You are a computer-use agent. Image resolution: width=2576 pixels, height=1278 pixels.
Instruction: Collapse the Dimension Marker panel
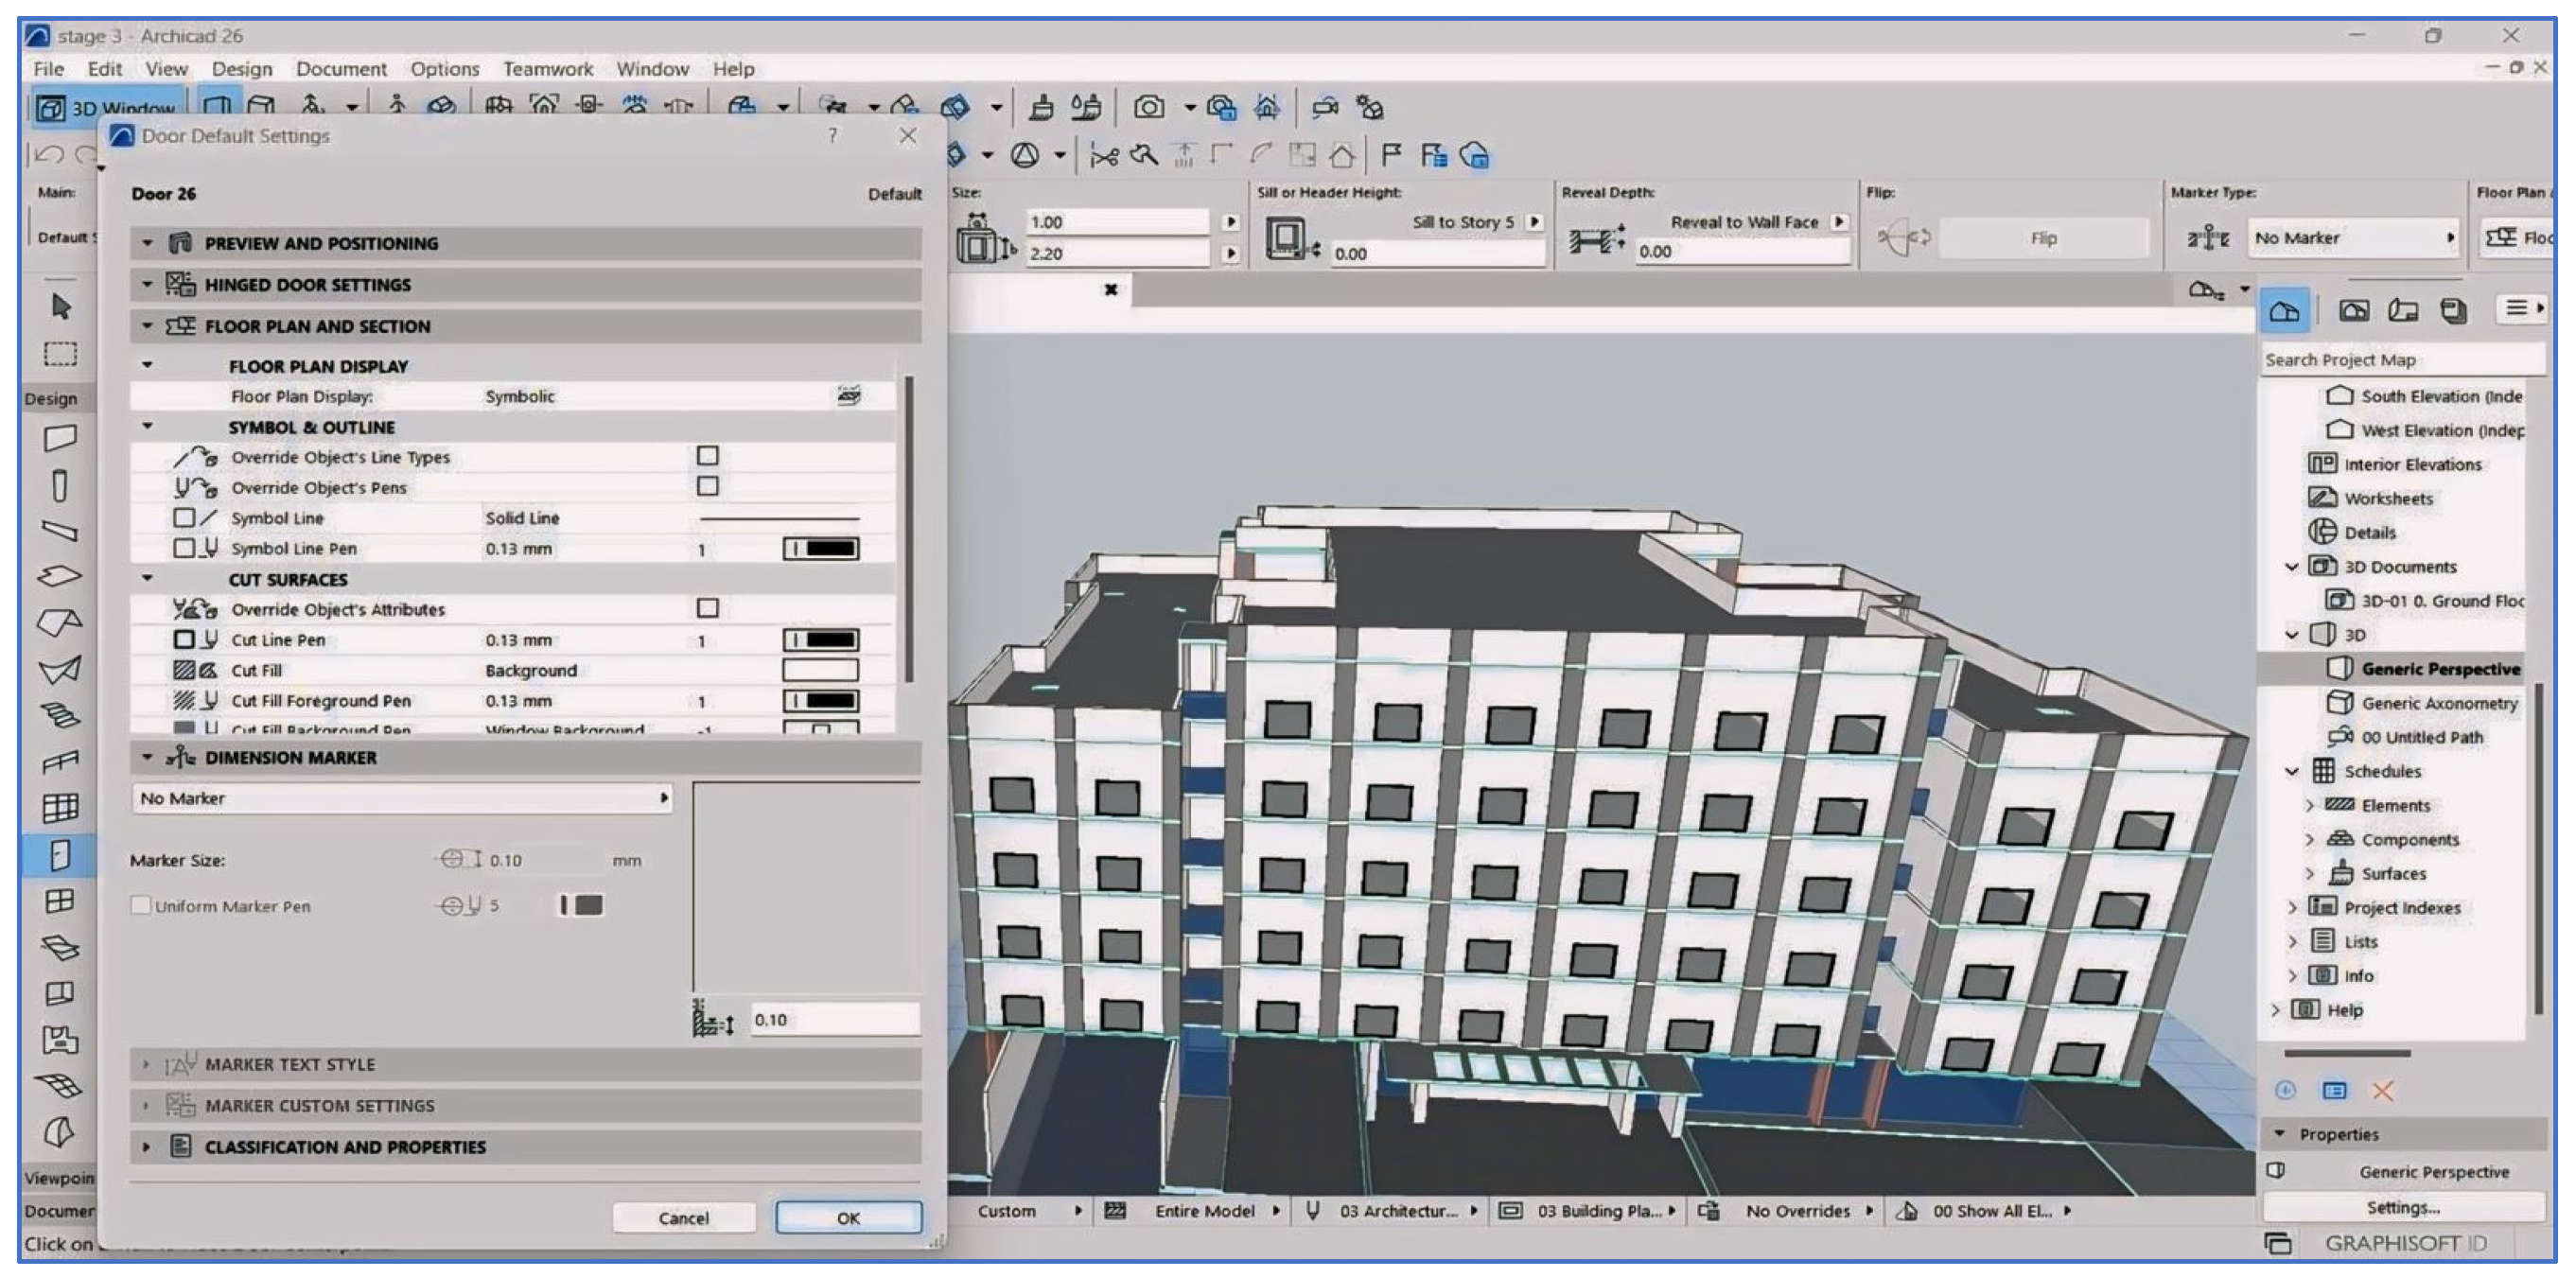click(x=148, y=758)
